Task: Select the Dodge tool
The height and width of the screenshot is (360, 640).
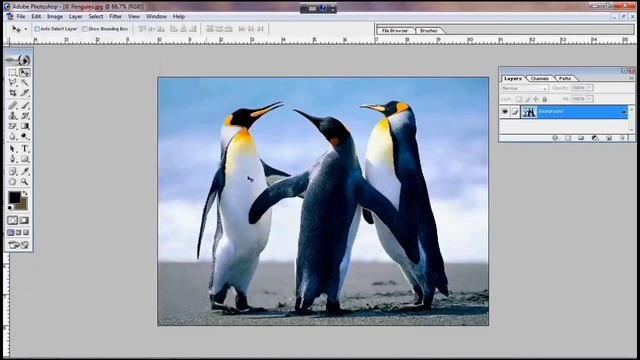Action: 25,136
